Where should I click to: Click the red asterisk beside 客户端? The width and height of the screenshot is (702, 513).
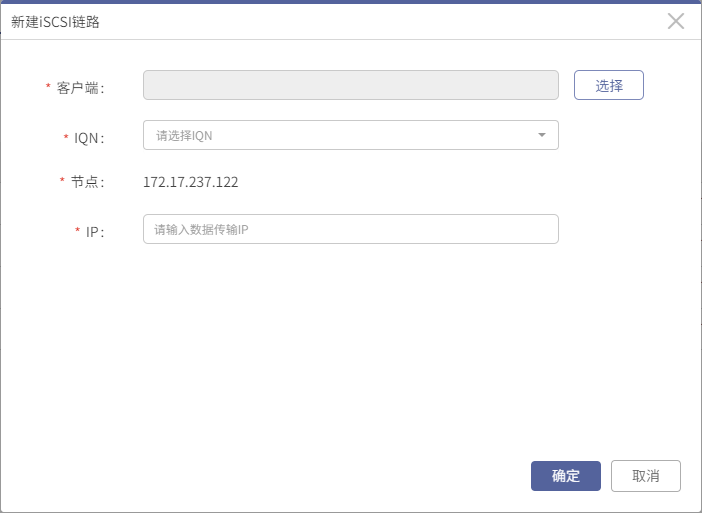48,85
